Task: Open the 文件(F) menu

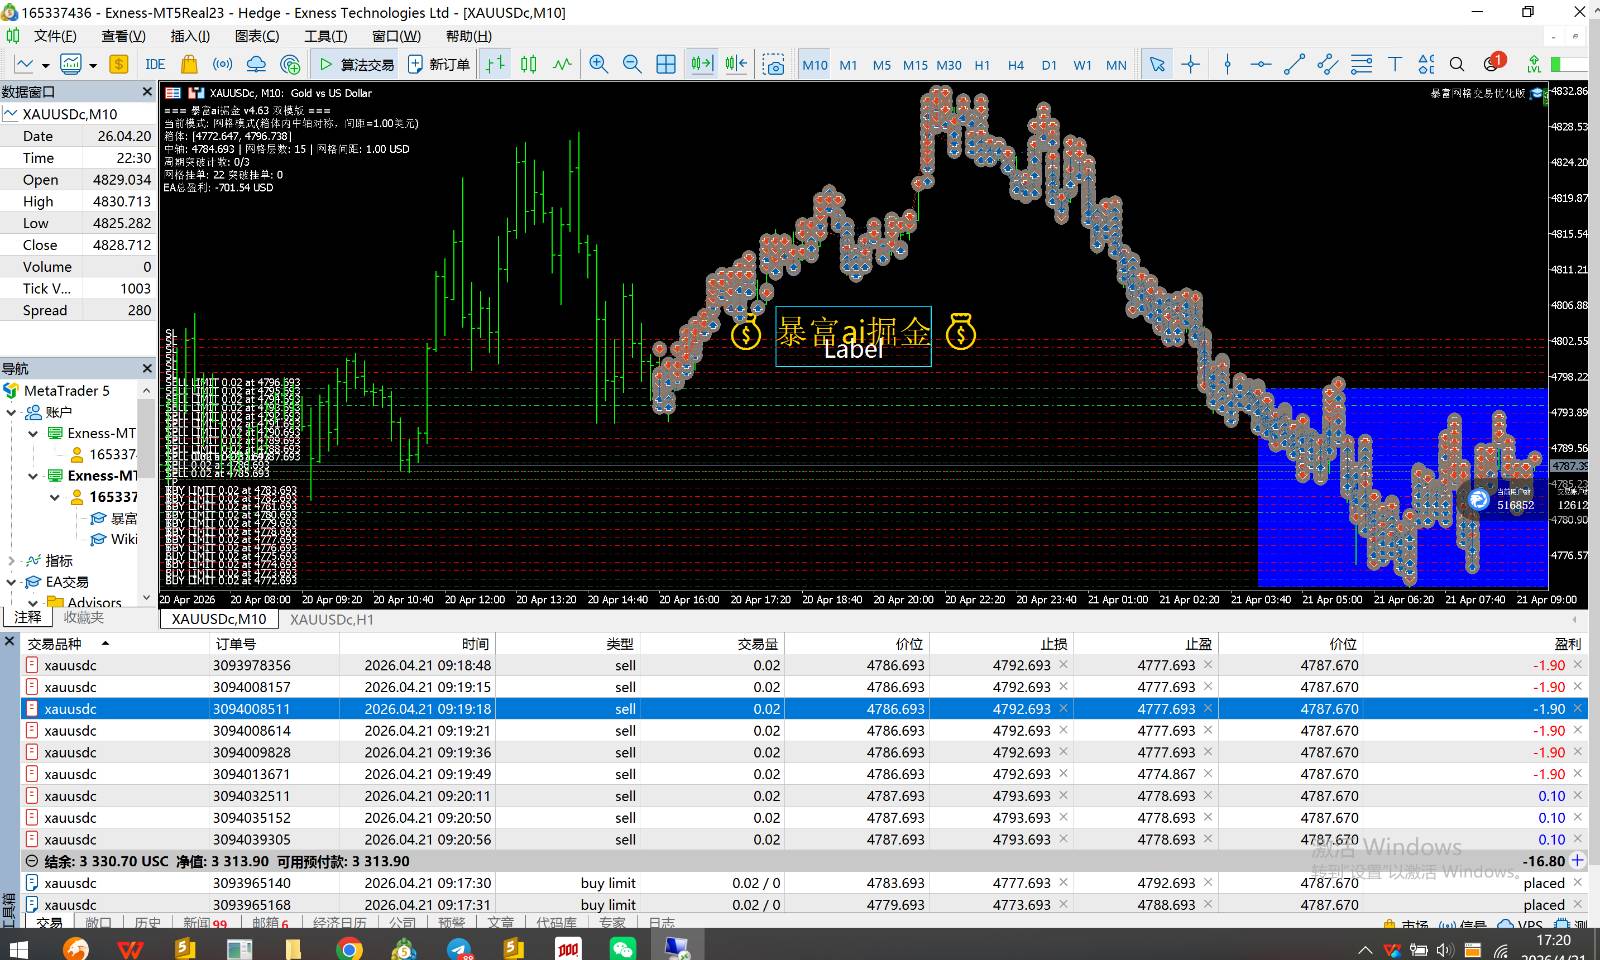Action: click(55, 36)
